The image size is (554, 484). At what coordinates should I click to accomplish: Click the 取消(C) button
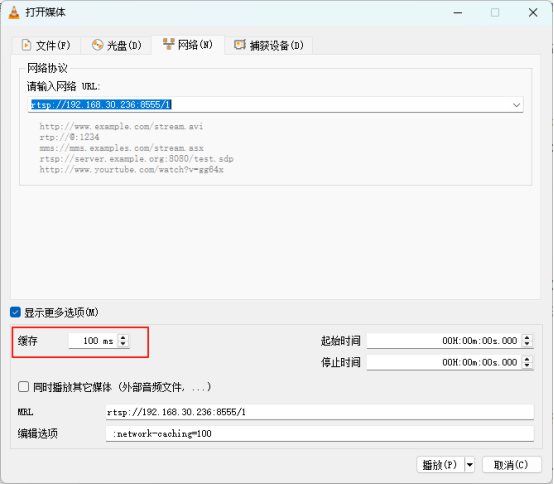511,465
